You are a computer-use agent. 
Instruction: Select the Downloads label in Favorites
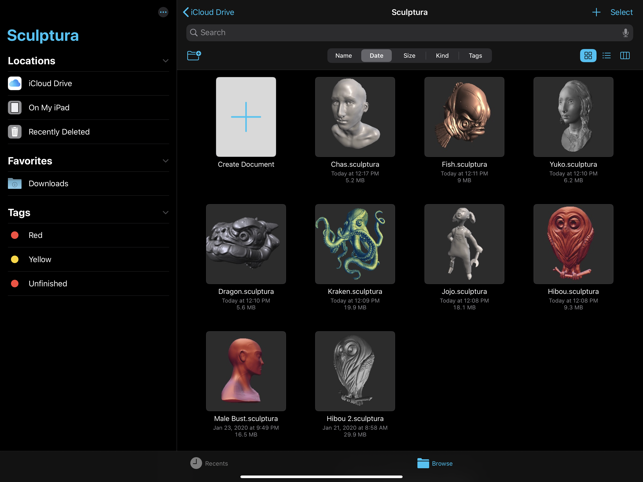point(48,183)
